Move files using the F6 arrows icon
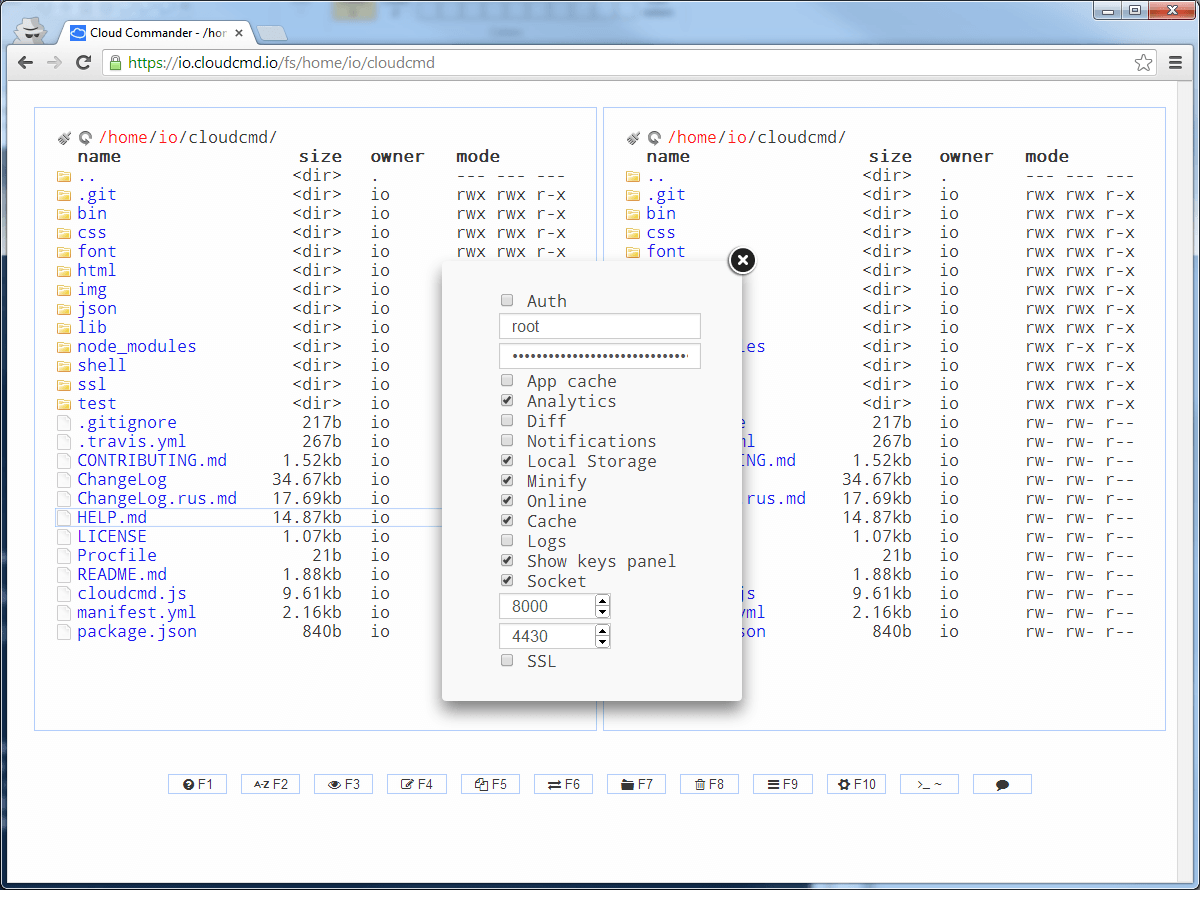This screenshot has width=1200, height=900. (x=563, y=783)
